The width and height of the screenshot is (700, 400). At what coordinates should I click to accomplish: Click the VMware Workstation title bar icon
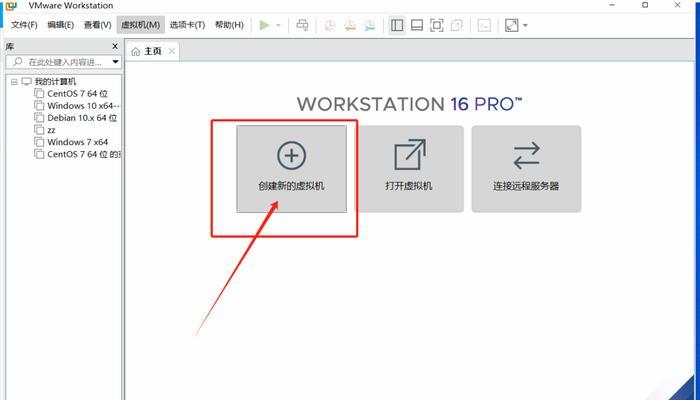click(11, 5)
